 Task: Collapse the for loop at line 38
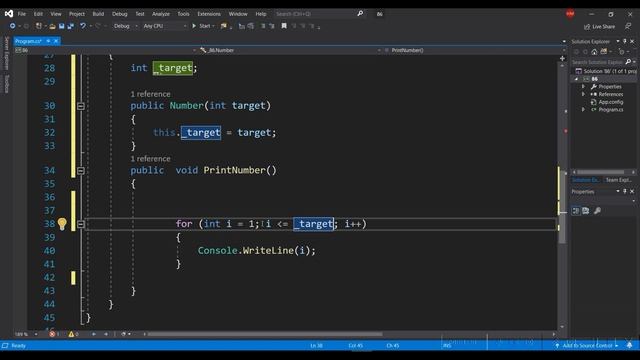(81, 224)
